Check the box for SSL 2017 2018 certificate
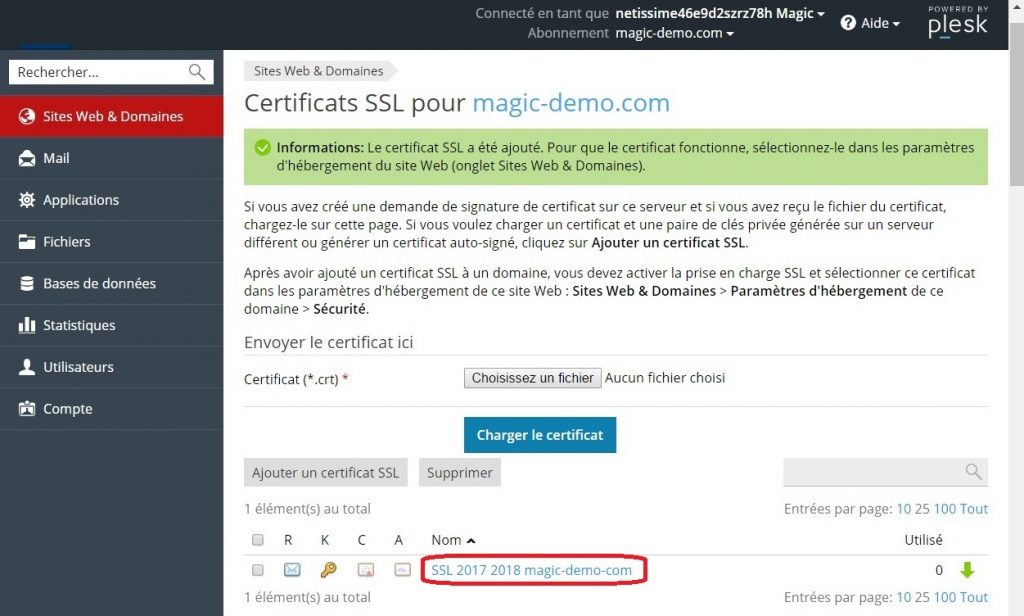Image resolution: width=1024 pixels, height=616 pixels. (257, 570)
